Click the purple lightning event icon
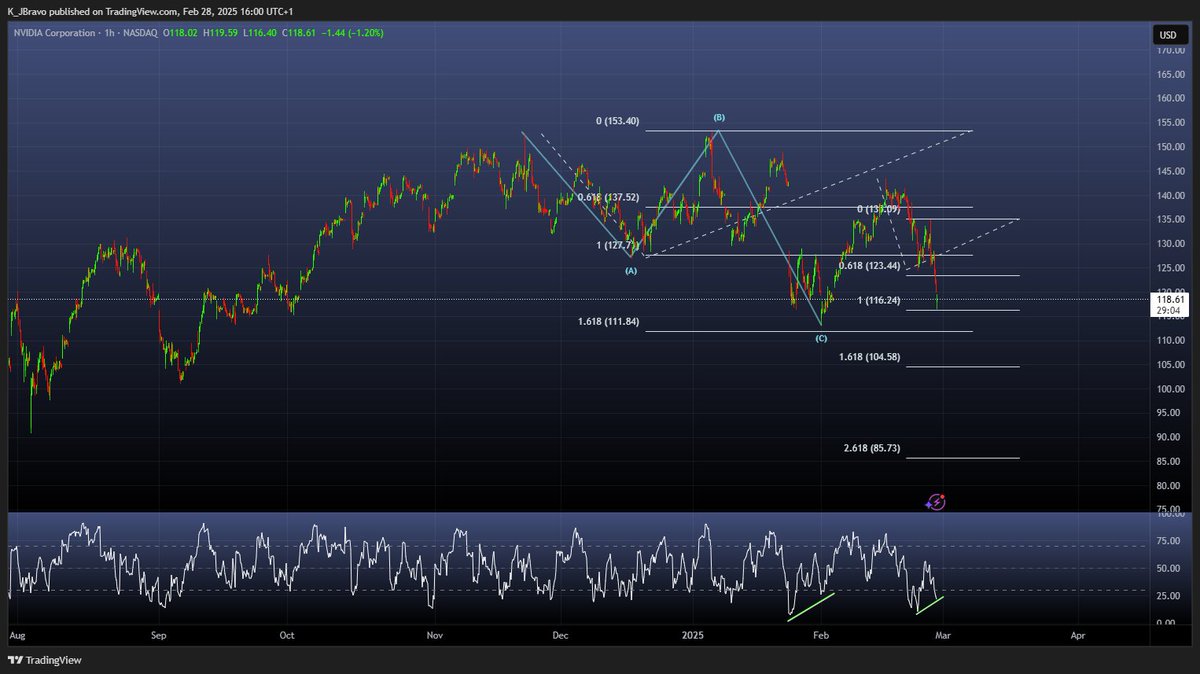This screenshot has height=674, width=1200. click(x=936, y=502)
